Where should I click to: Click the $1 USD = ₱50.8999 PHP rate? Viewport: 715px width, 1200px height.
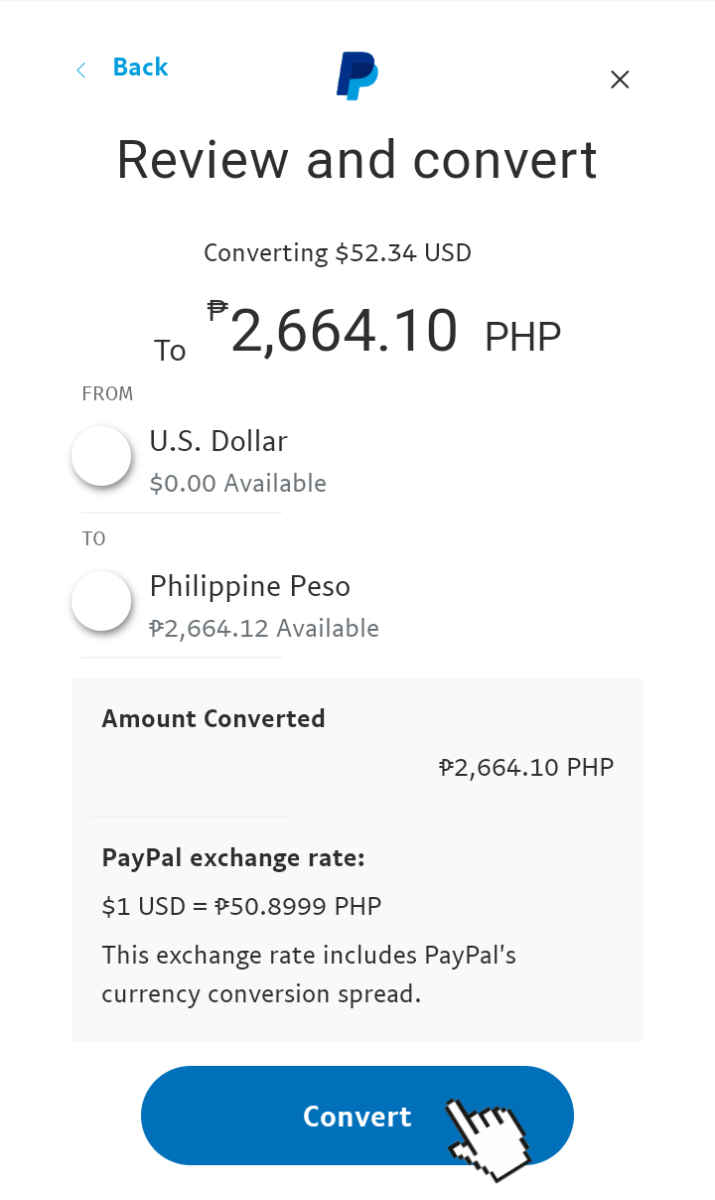click(241, 907)
